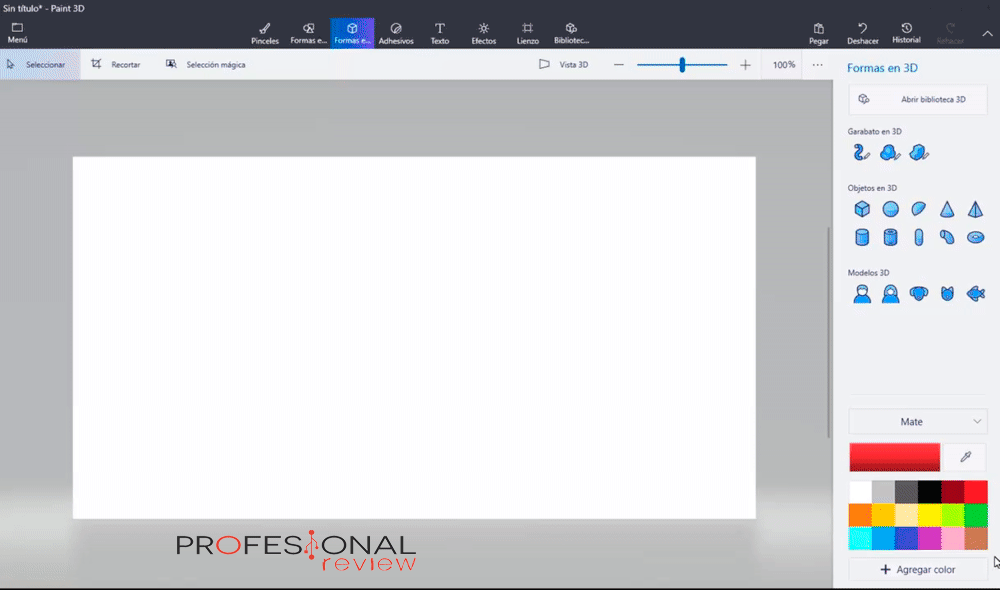Click on the white drawing canvas

414,337
